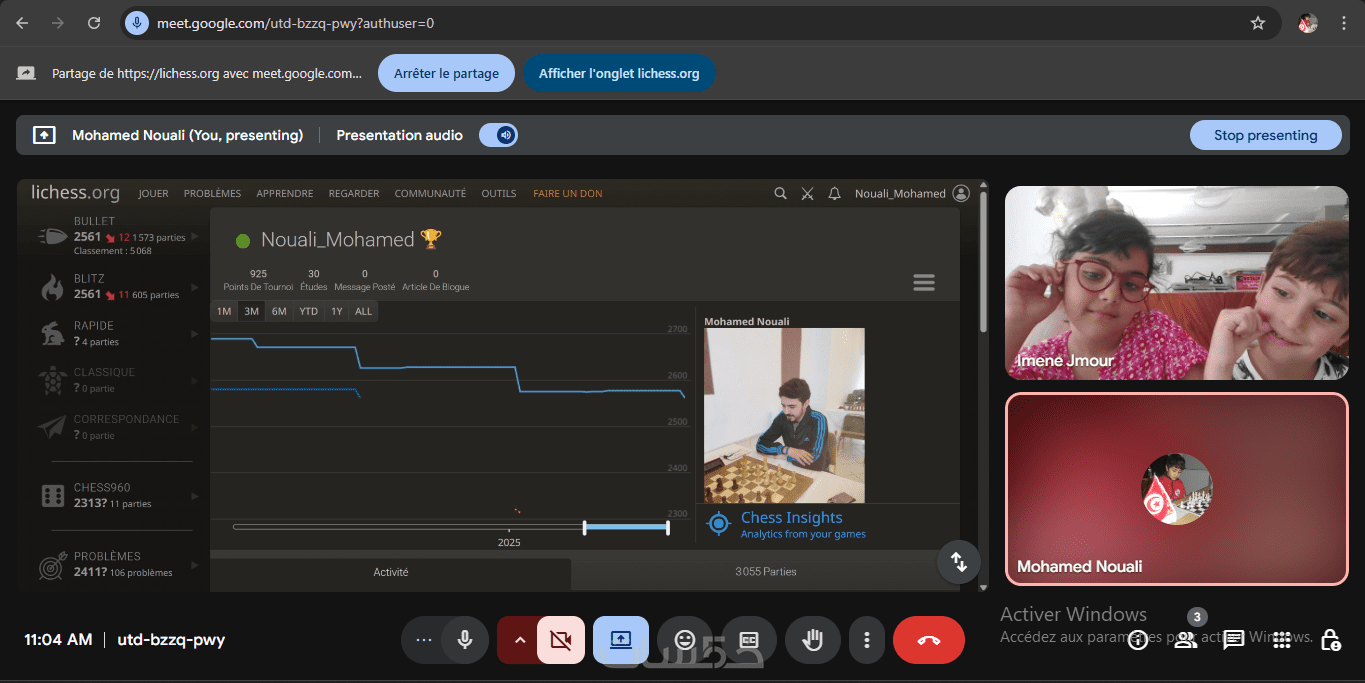The height and width of the screenshot is (683, 1365).
Task: Click the Stop presenting button
Action: [1265, 135]
